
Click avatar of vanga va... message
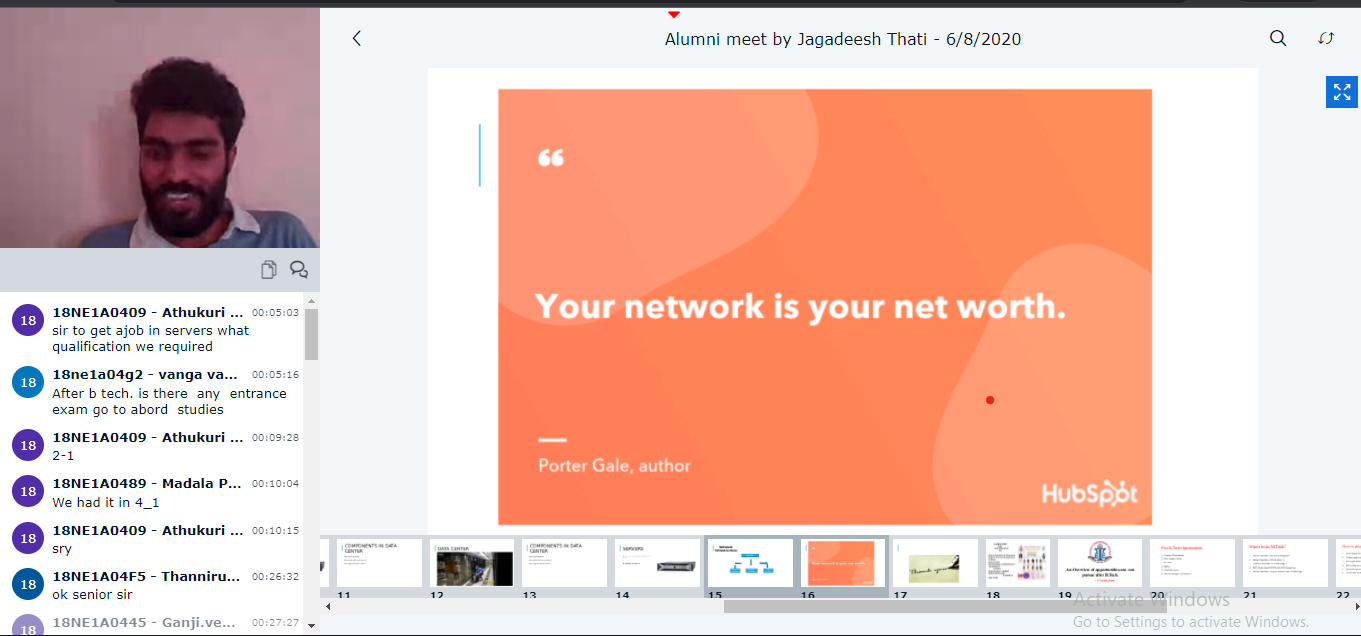pyautogui.click(x=28, y=383)
